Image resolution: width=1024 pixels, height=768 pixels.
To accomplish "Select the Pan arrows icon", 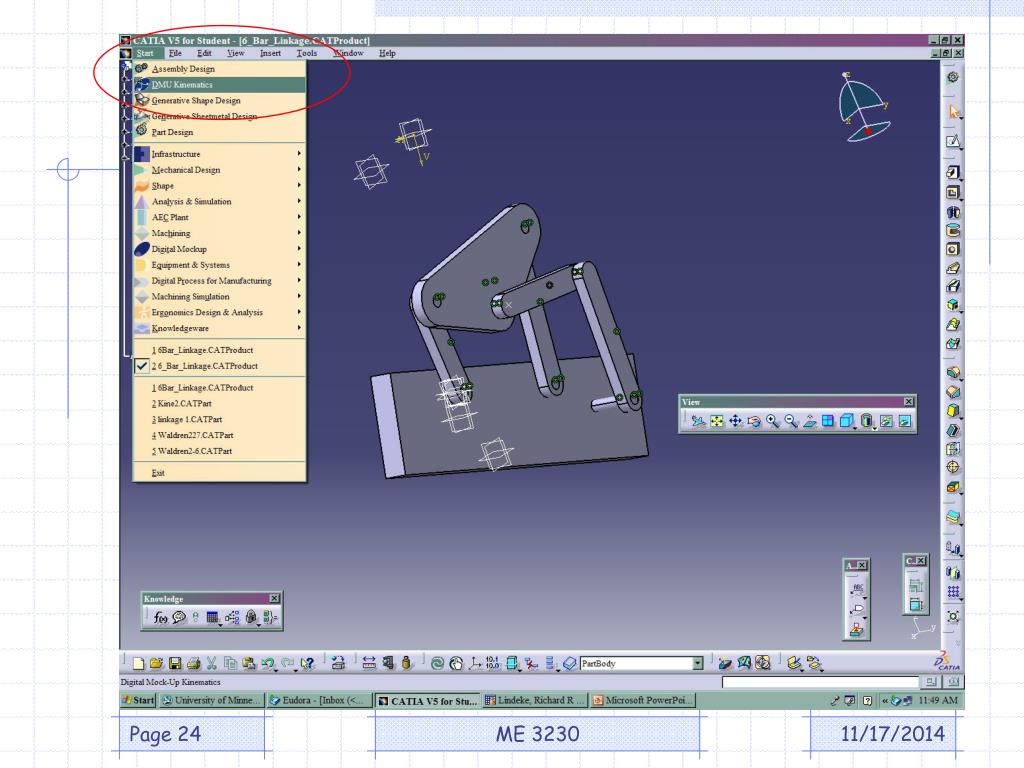I will pyautogui.click(x=735, y=421).
